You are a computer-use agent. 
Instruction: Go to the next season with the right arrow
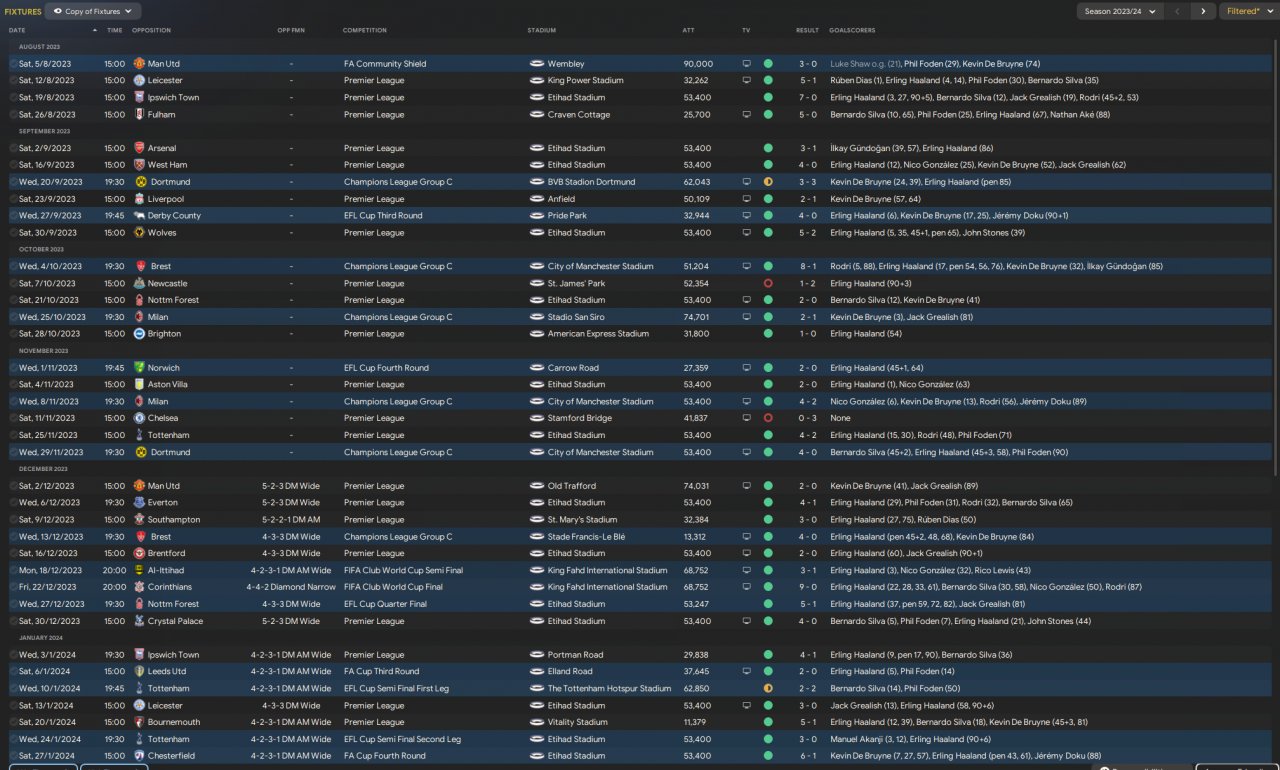pos(1203,11)
